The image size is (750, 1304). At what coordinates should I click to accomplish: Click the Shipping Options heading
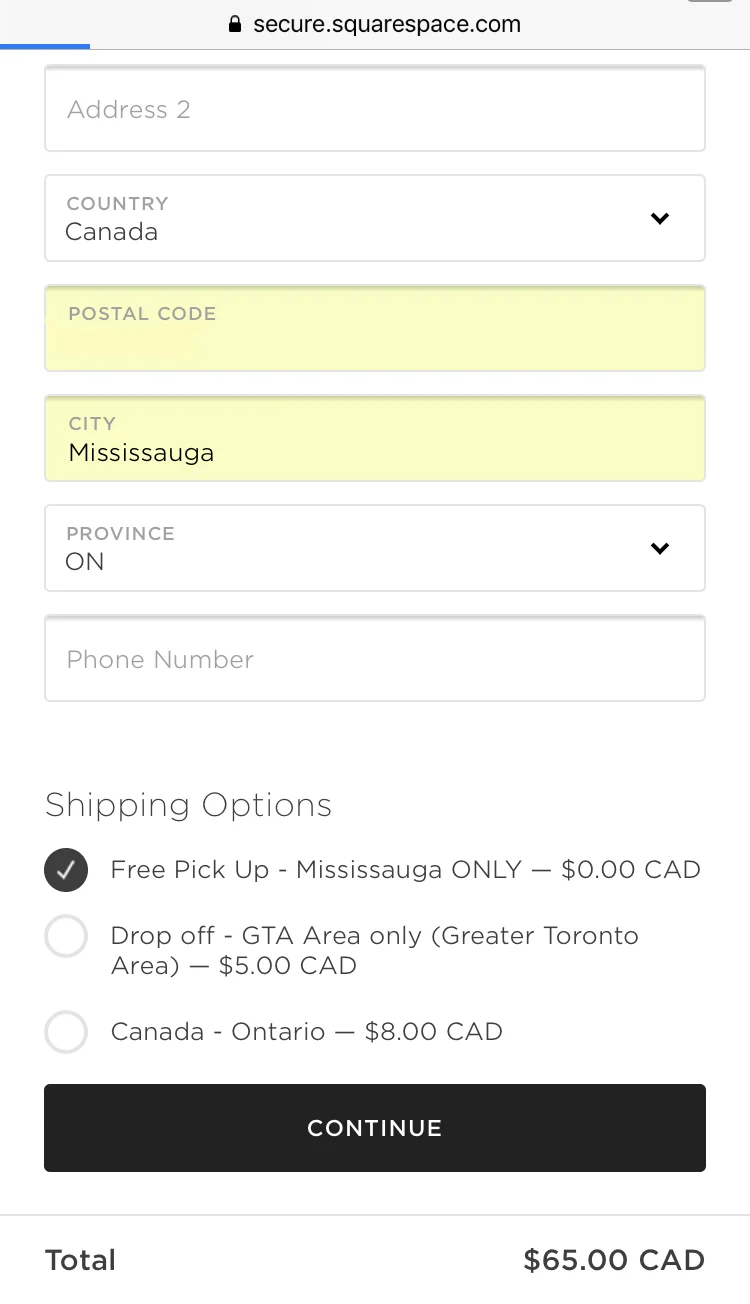click(188, 805)
